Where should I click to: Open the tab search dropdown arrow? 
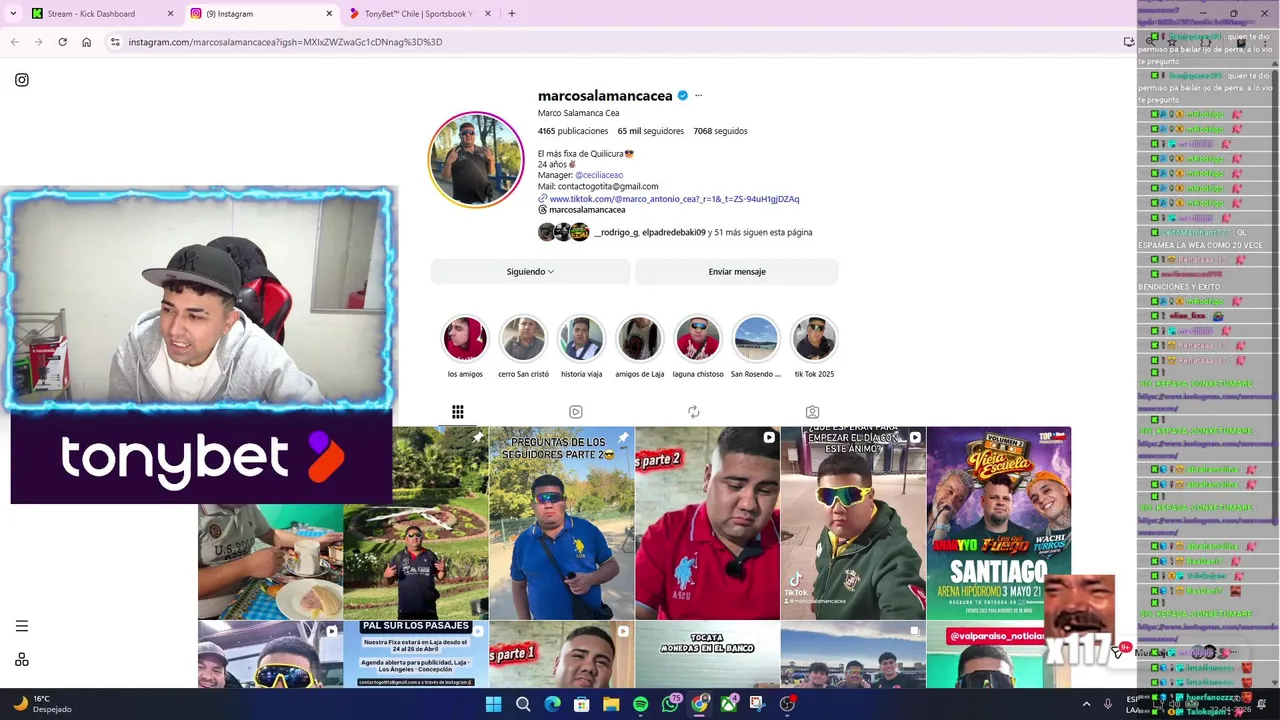(13, 14)
